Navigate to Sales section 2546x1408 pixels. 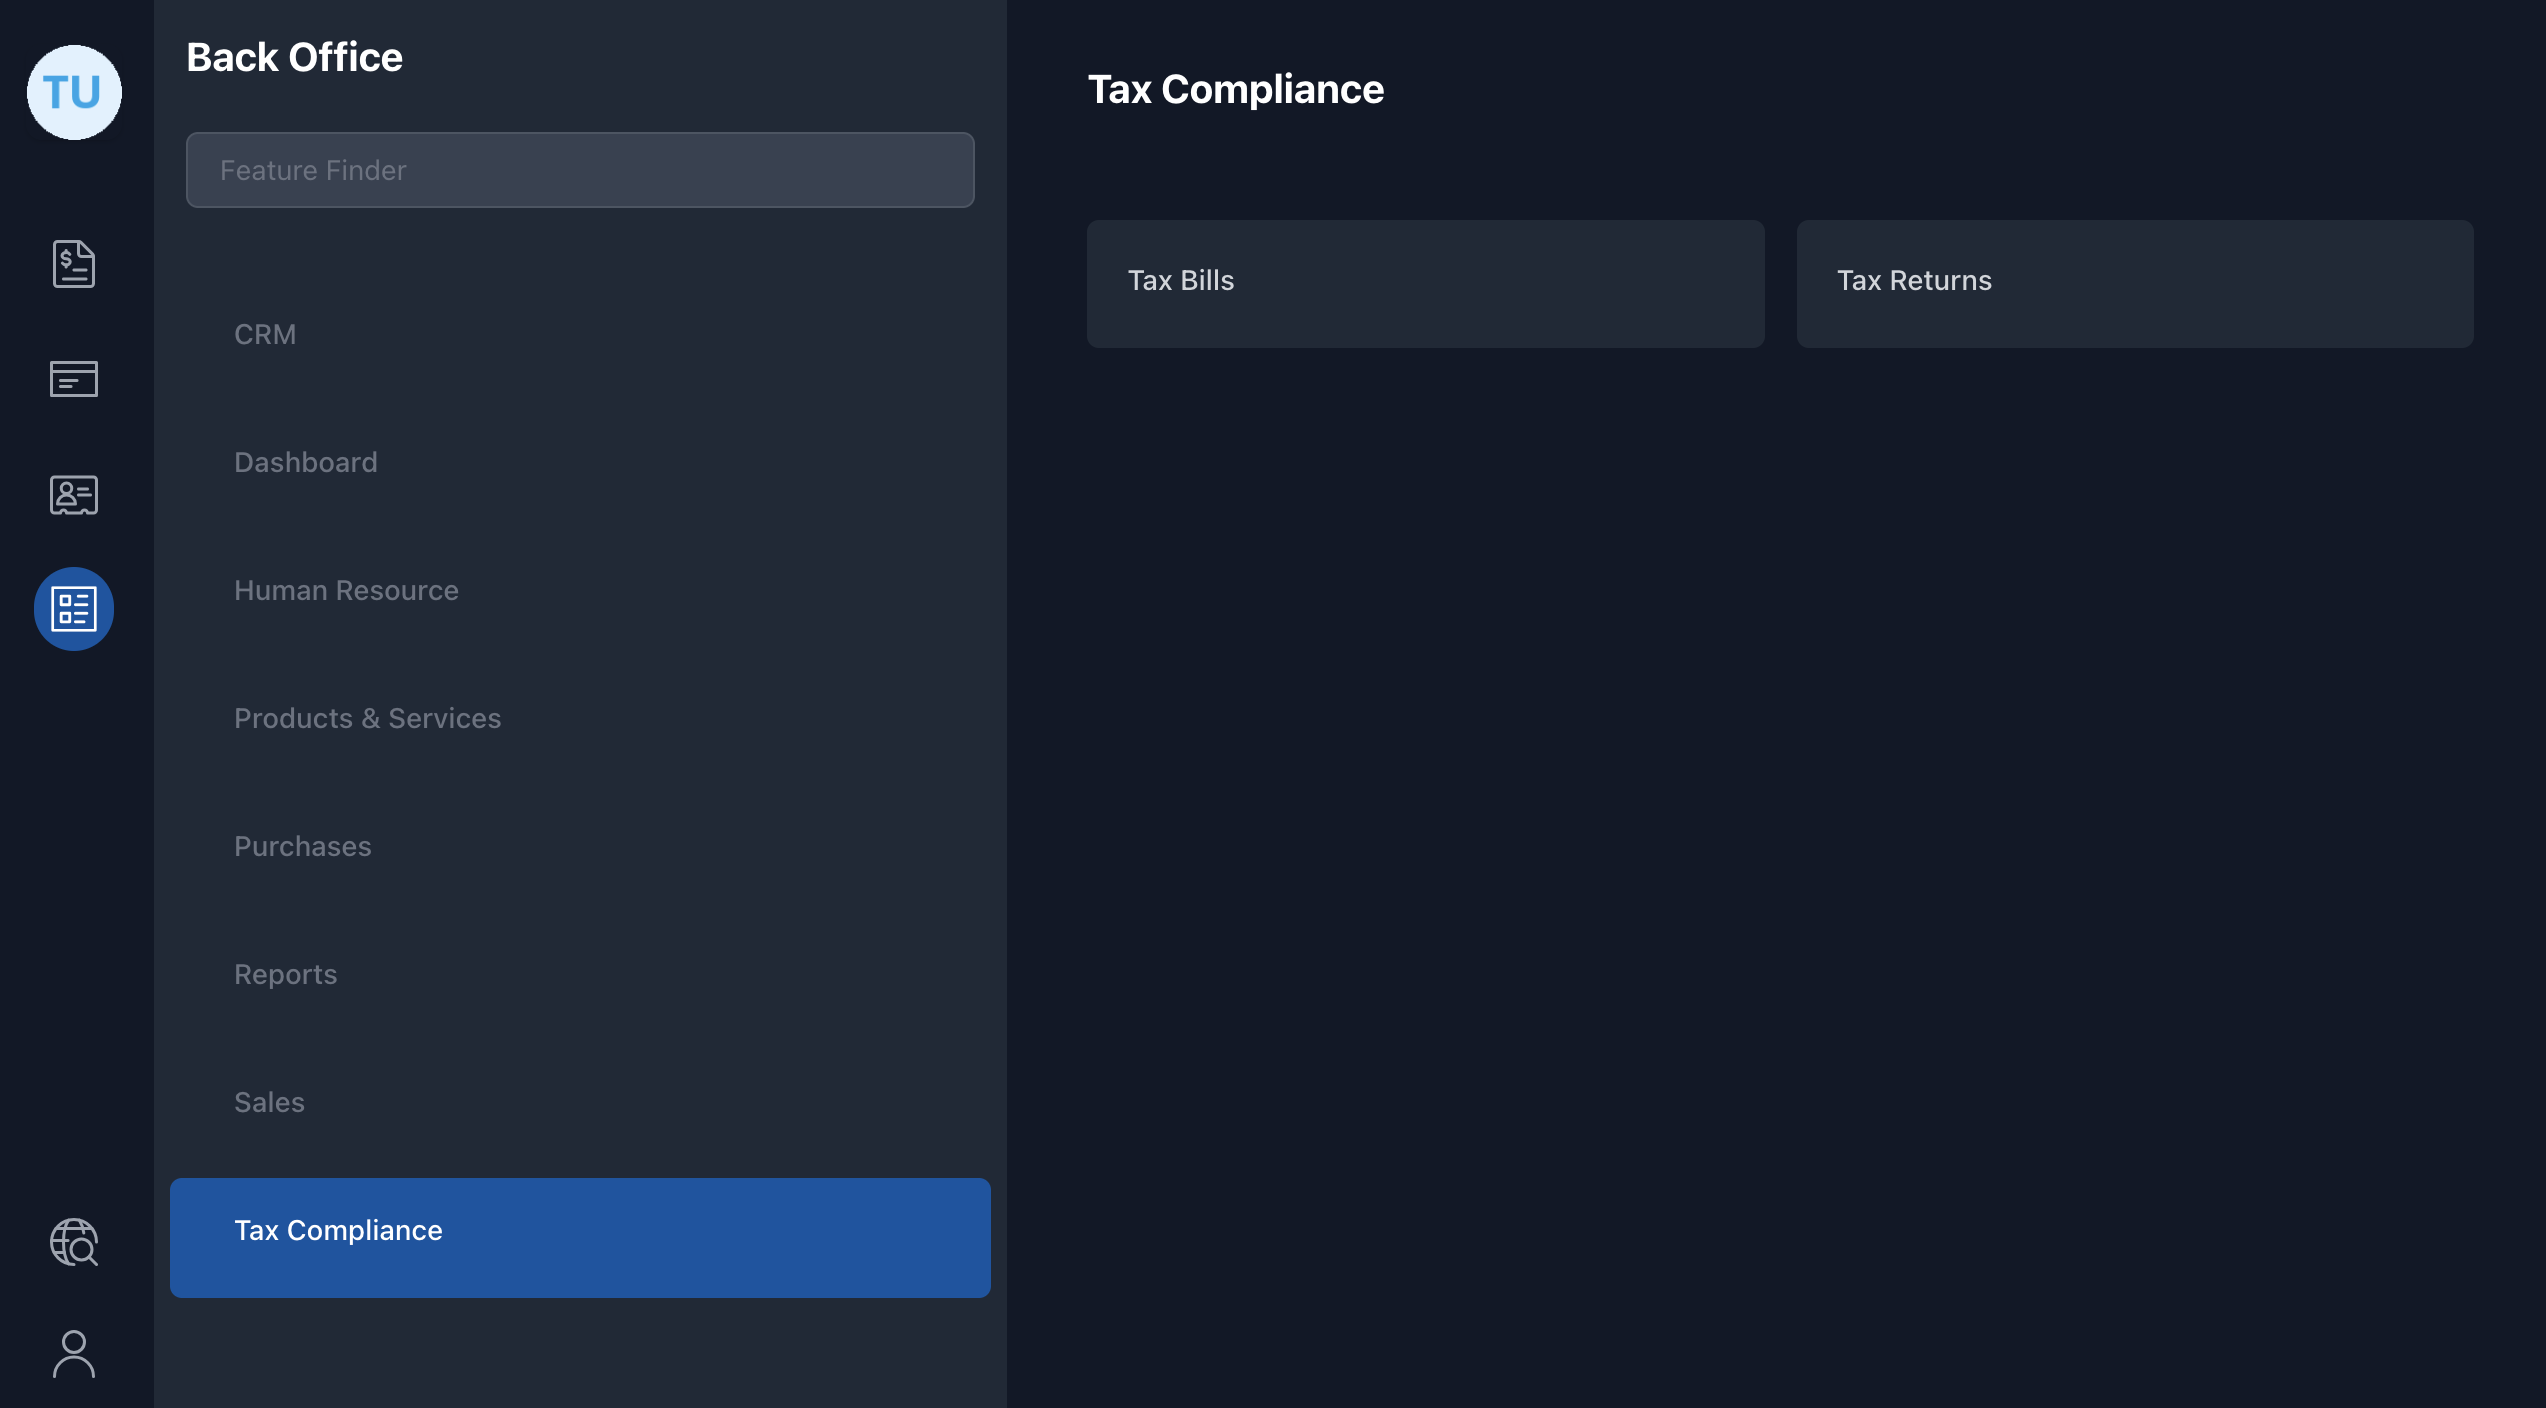580,1102
